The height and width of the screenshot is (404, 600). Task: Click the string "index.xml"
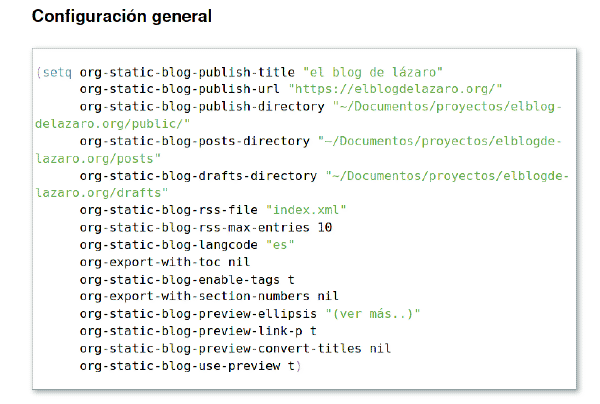(x=306, y=210)
